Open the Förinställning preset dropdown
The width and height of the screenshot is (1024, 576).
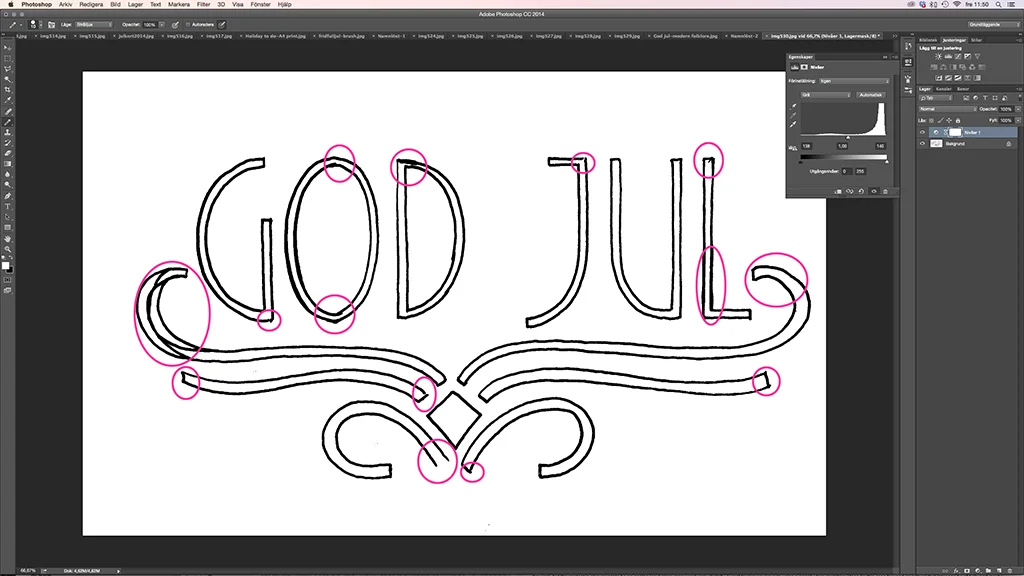[854, 81]
